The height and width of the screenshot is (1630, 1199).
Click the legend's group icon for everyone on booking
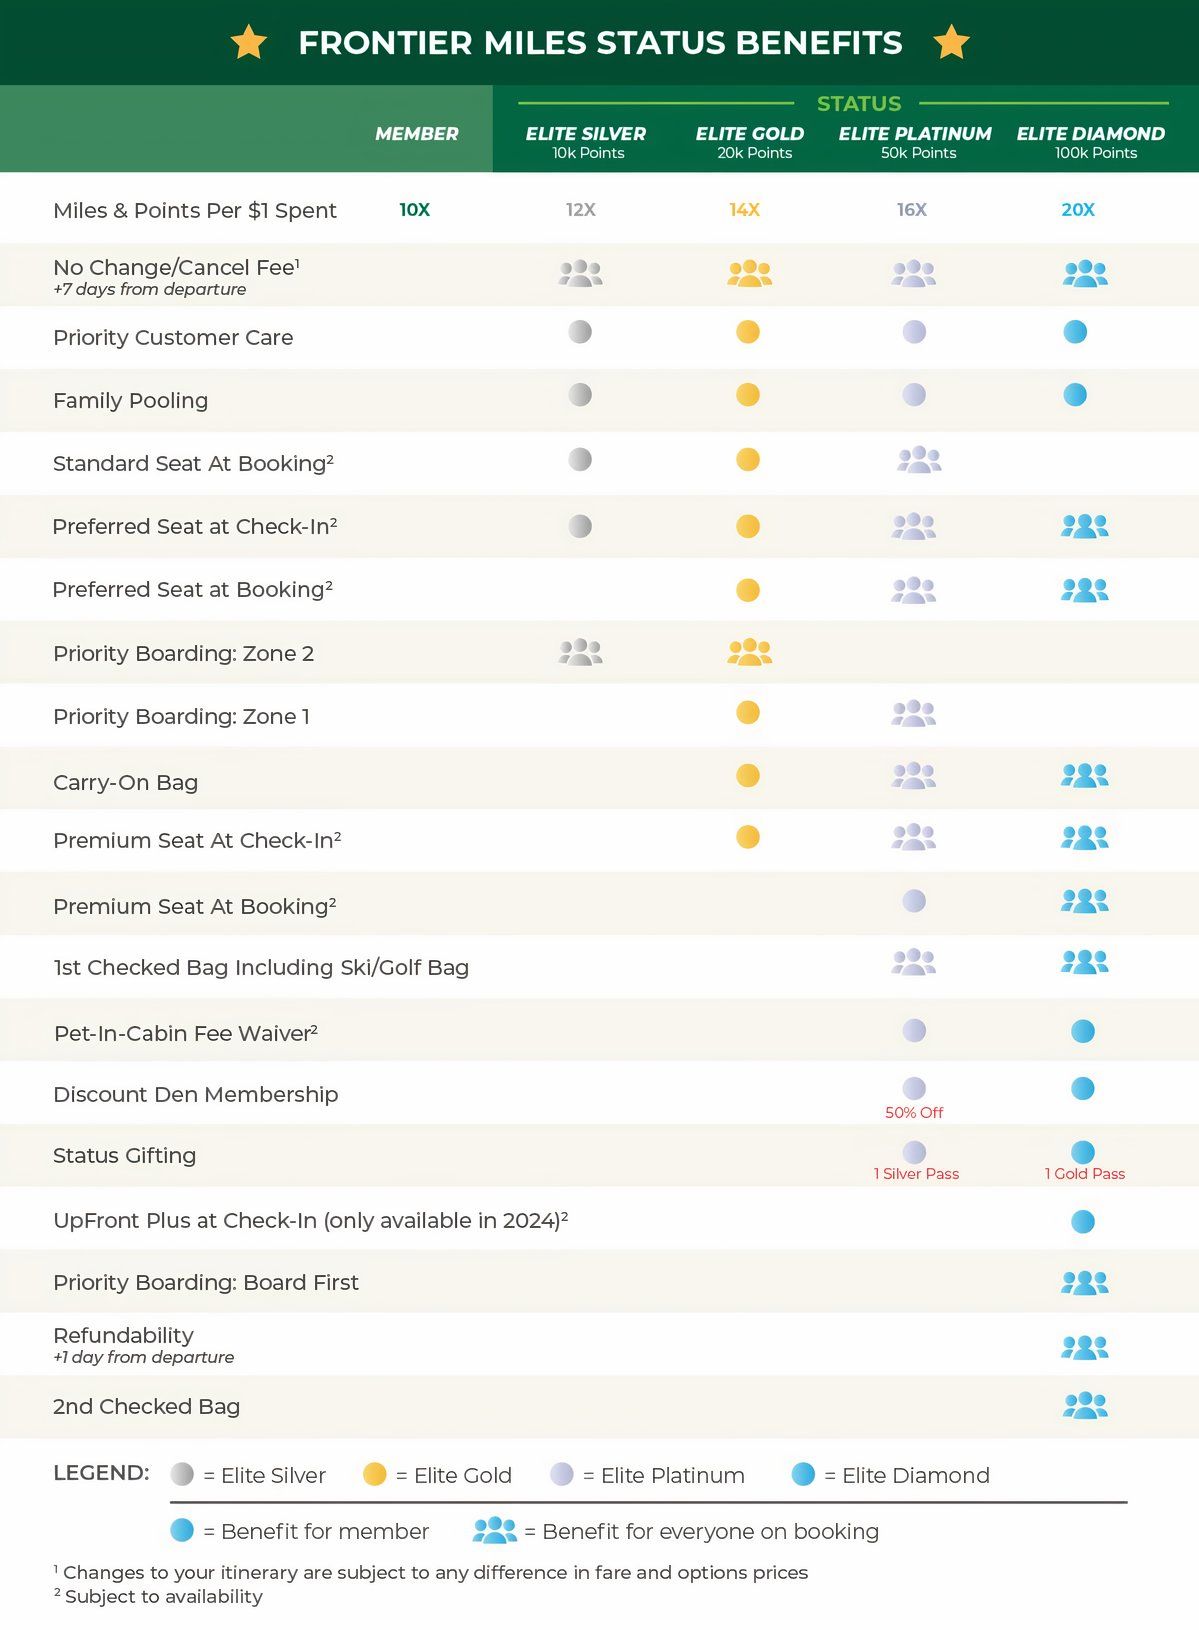coord(495,1530)
